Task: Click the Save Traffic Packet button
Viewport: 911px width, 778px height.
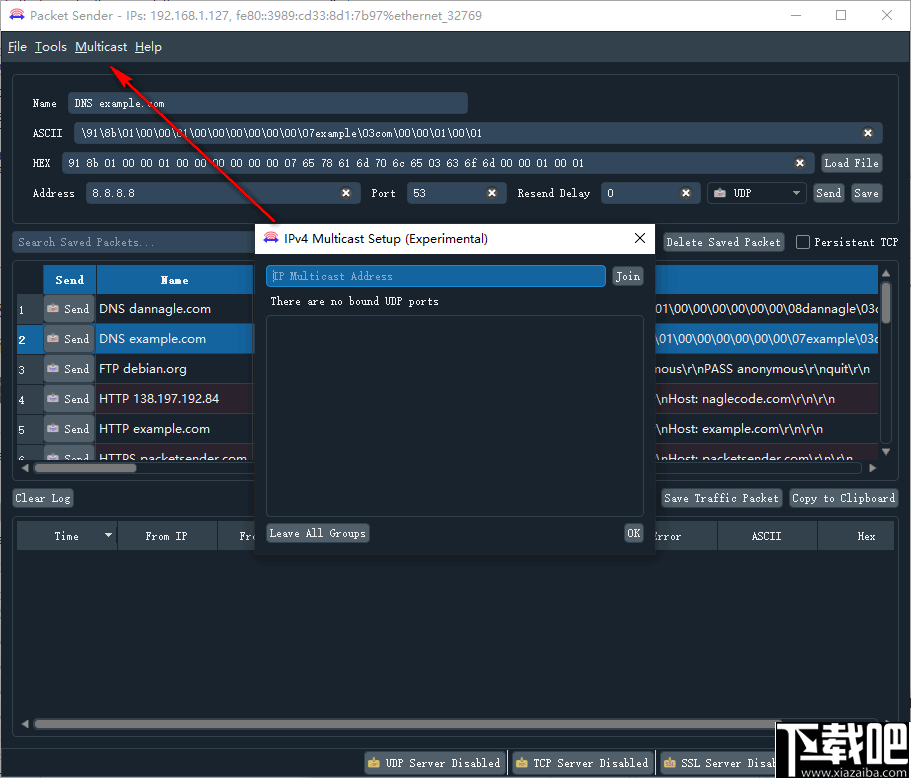Action: pyautogui.click(x=721, y=497)
